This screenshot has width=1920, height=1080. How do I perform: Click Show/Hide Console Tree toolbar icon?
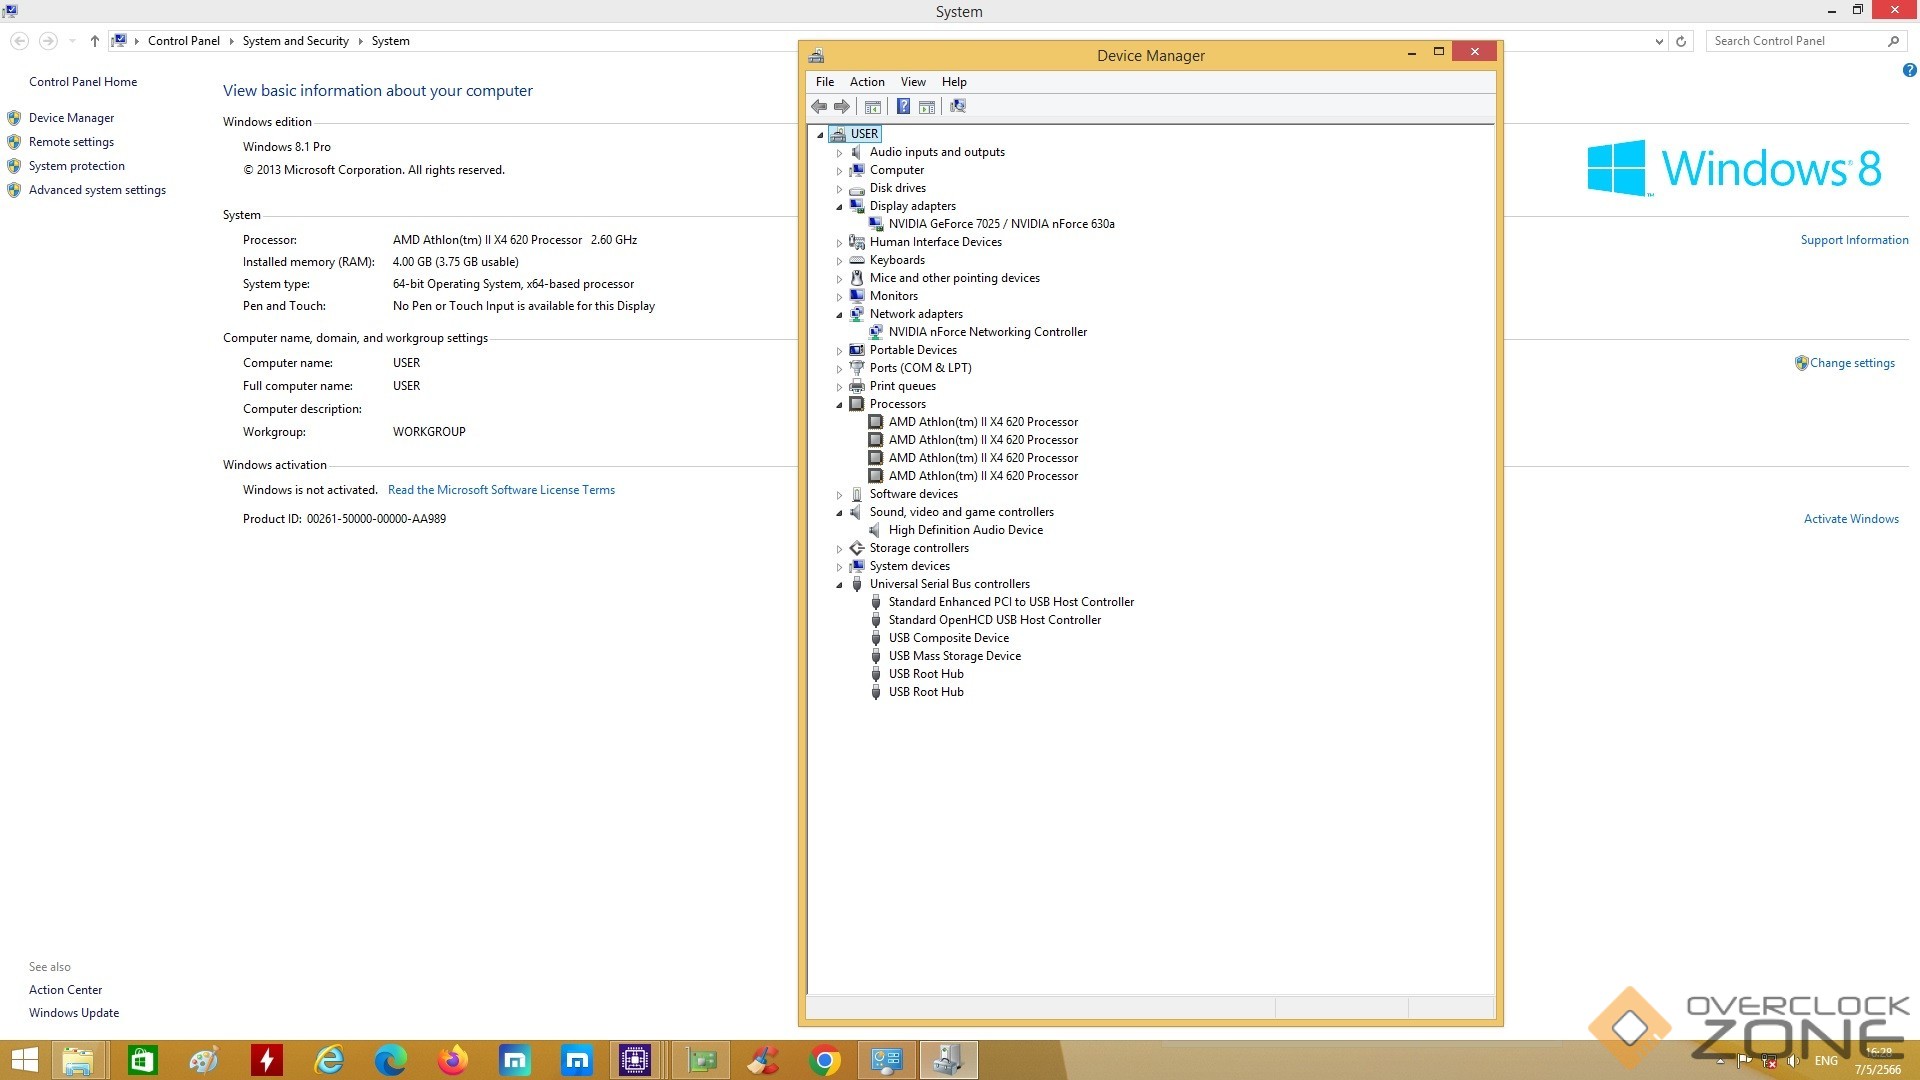click(x=872, y=107)
